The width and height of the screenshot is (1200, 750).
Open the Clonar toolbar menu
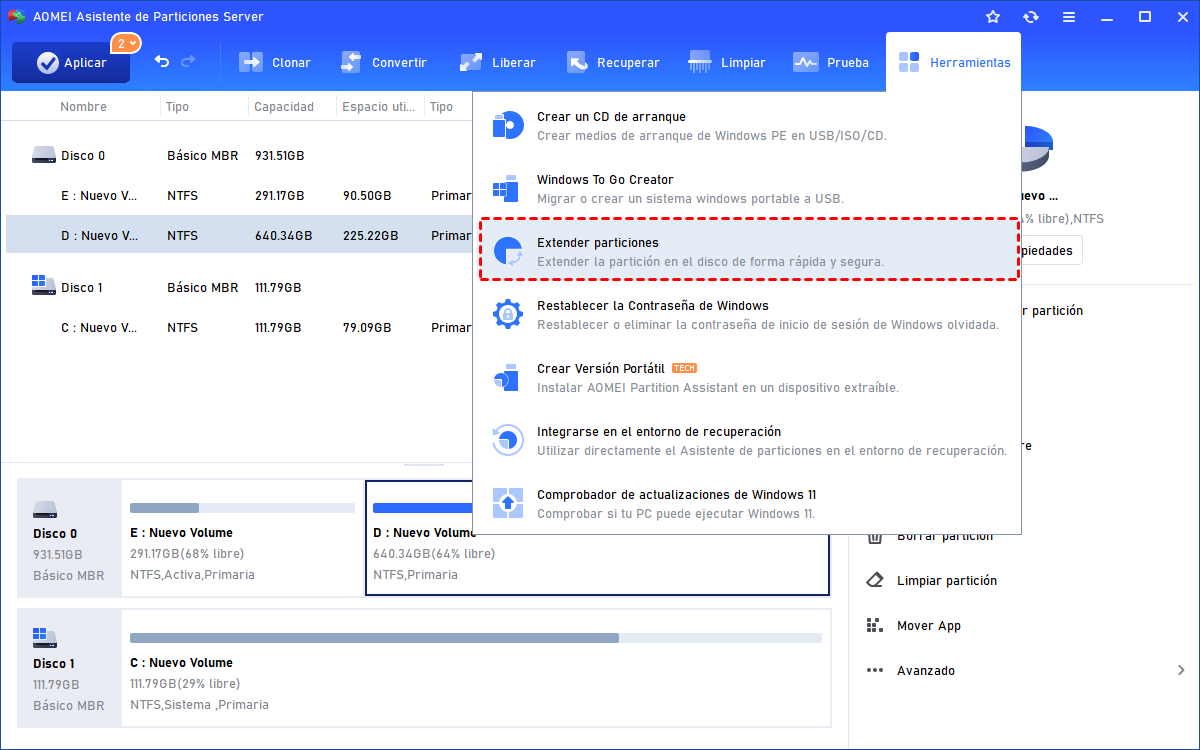[x=275, y=62]
